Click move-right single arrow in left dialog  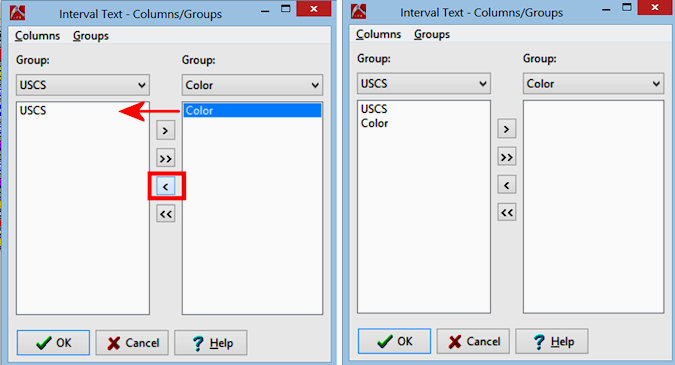[166, 130]
